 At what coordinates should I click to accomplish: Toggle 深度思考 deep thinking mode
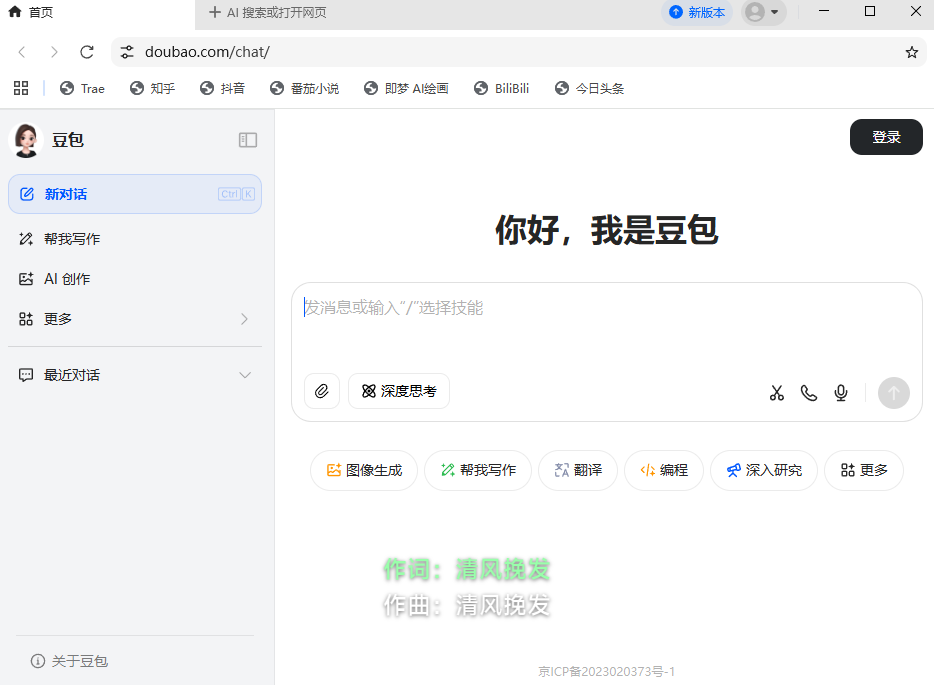399,391
